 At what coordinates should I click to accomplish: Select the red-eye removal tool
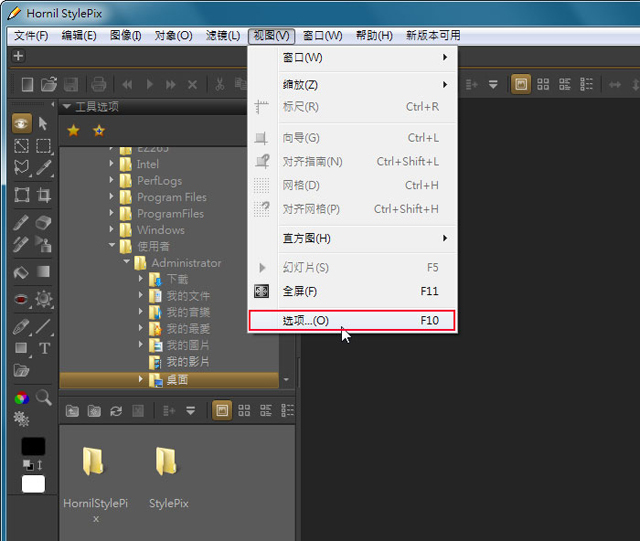22,299
